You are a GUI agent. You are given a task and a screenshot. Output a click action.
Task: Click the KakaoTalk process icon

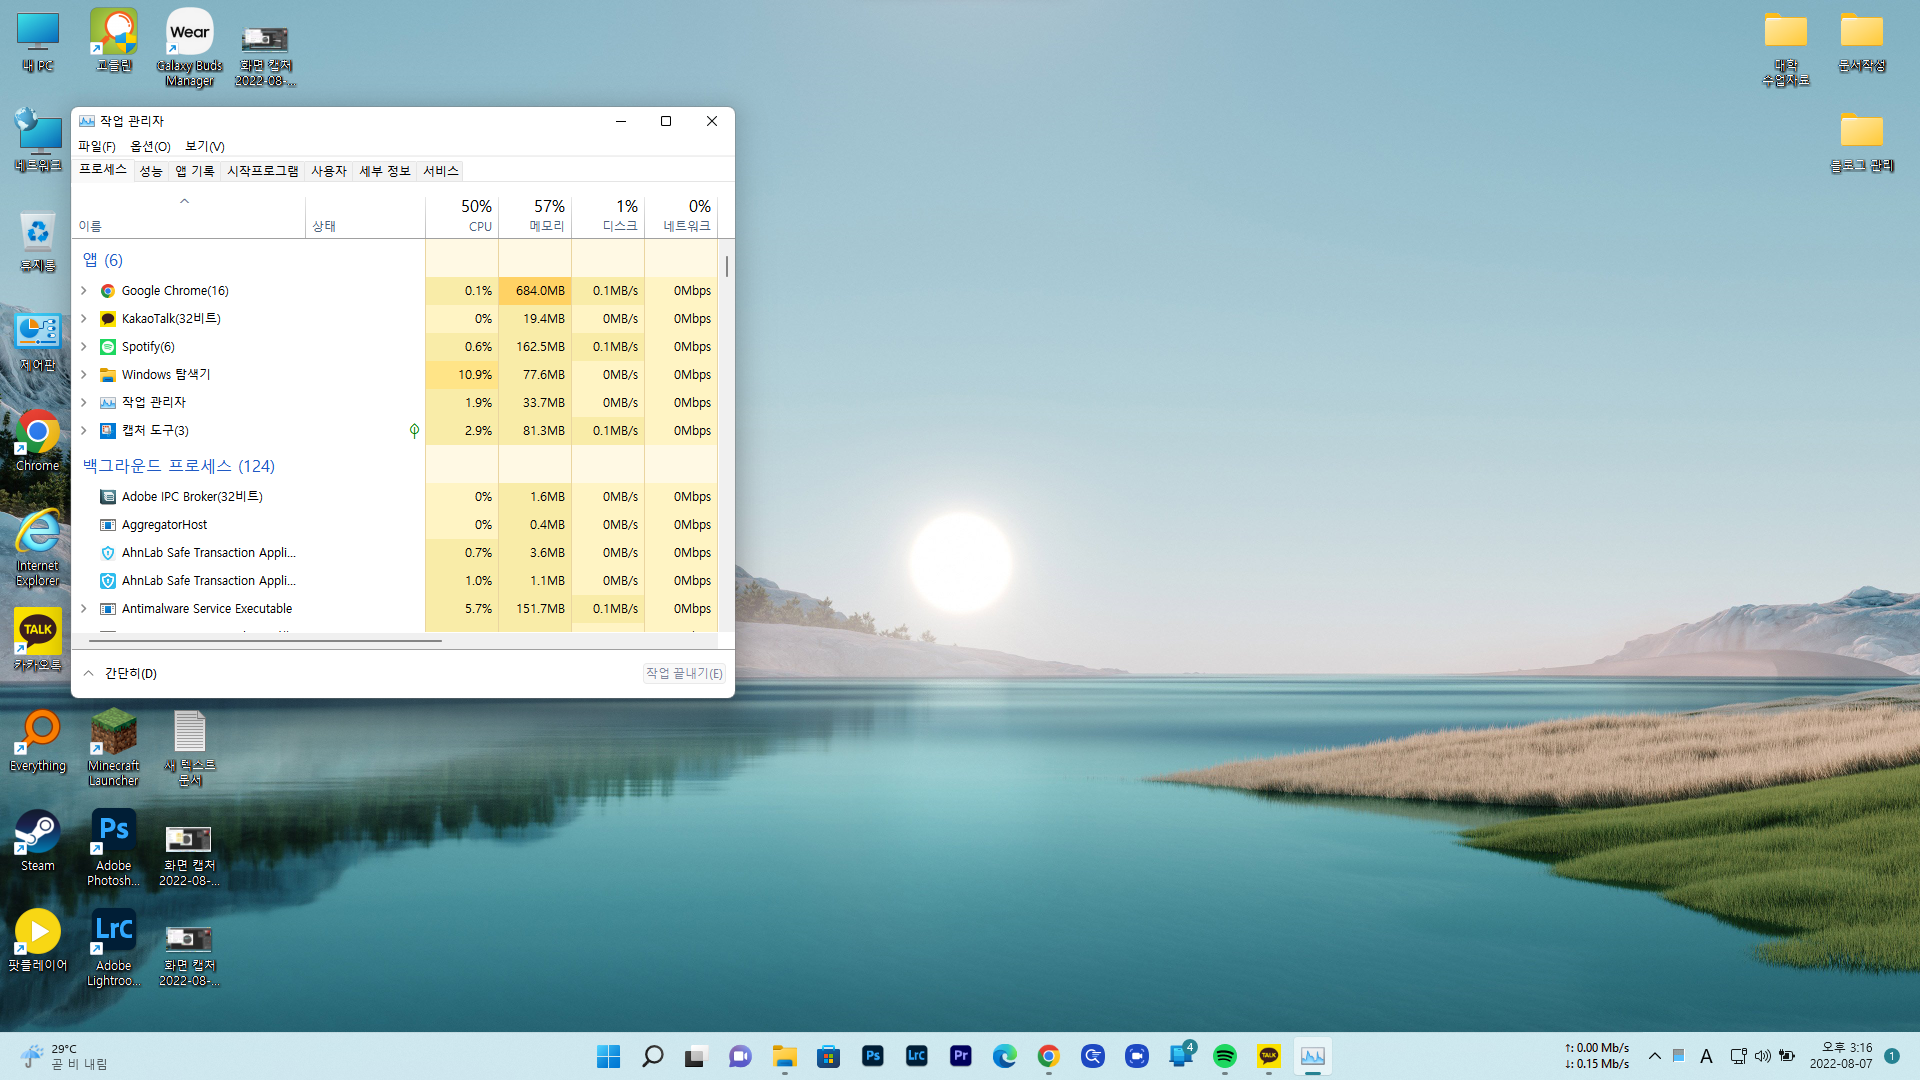(x=108, y=319)
